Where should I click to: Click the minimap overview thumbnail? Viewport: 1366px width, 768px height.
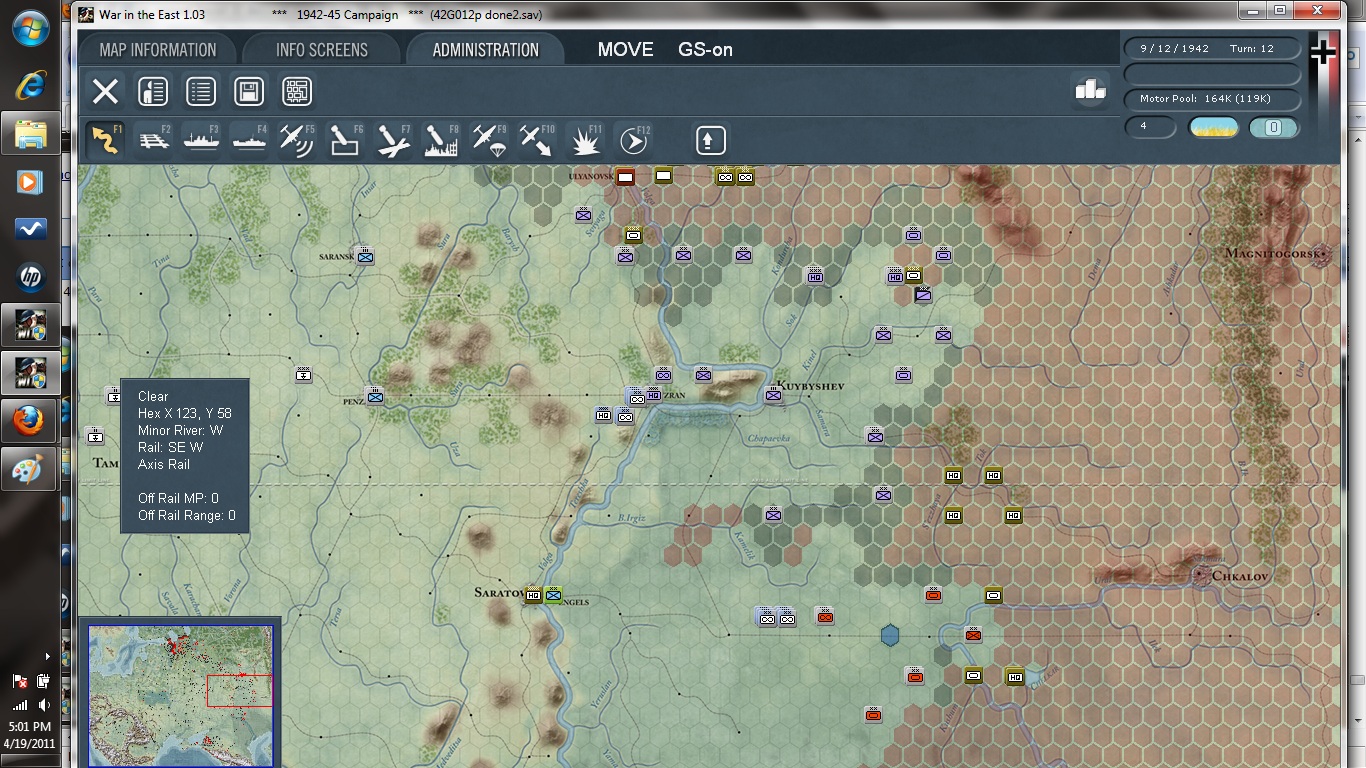pos(180,695)
